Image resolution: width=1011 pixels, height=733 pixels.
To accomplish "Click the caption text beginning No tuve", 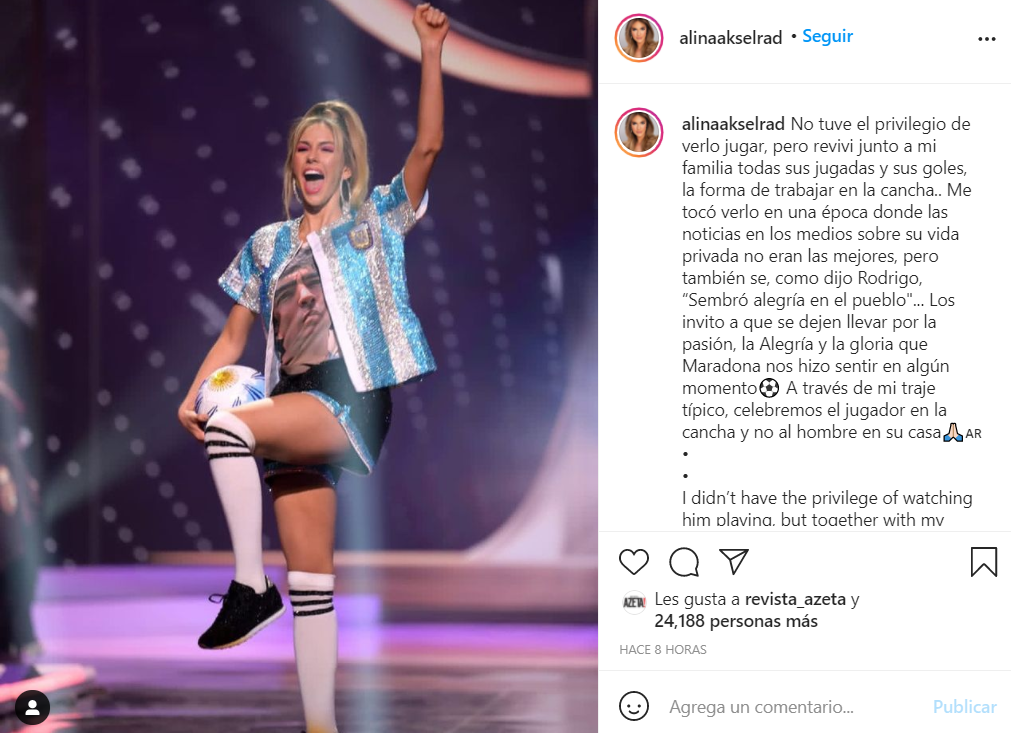I will coord(827,278).
